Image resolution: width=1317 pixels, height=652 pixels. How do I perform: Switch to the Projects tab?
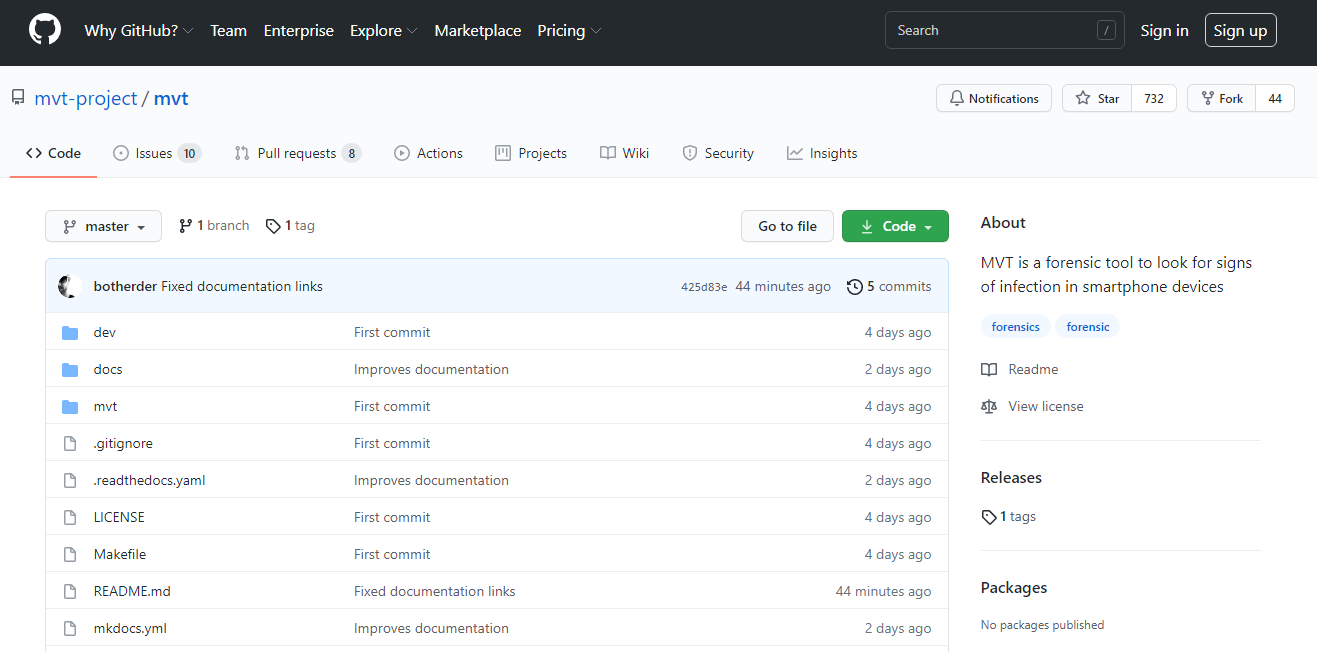pyautogui.click(x=531, y=153)
